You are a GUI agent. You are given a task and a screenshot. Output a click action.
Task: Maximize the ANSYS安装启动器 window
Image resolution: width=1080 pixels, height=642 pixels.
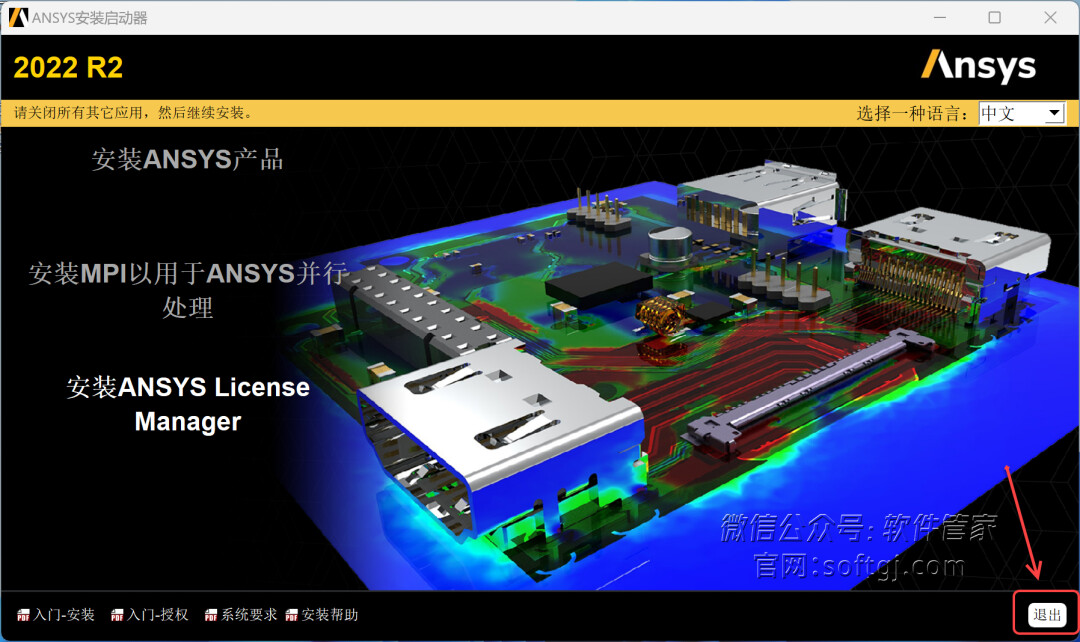pos(995,17)
